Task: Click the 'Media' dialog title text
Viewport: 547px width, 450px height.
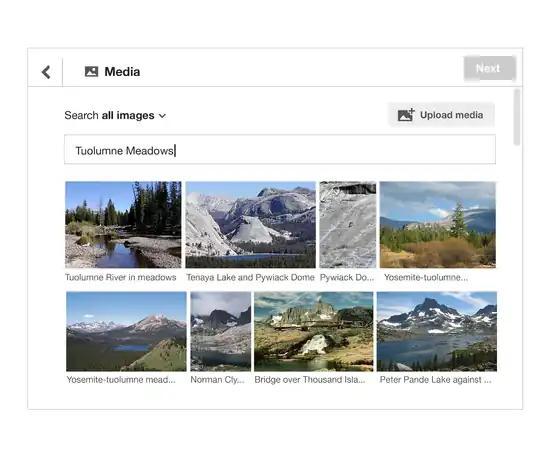Action: point(122,72)
